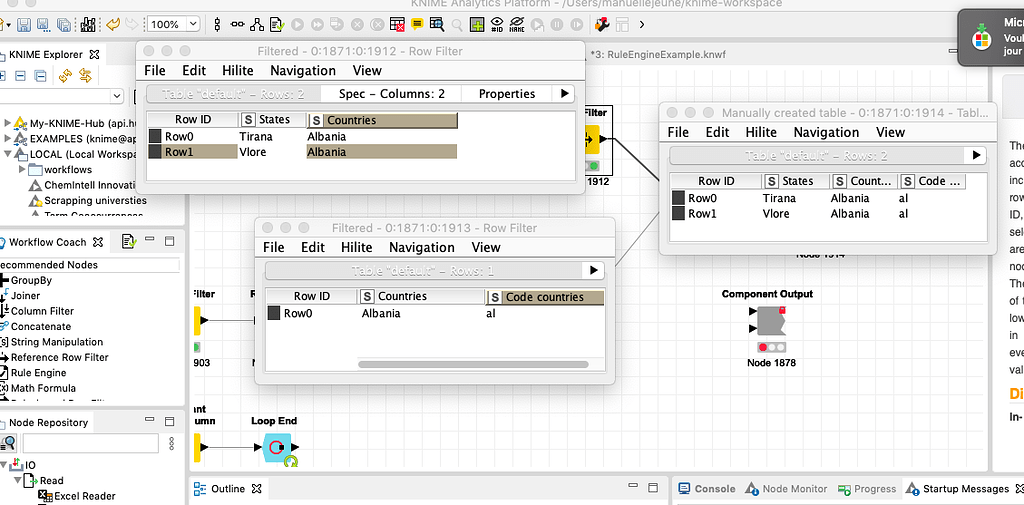
Task: Collapse the IO category in Node Repository
Action: (x=5, y=465)
